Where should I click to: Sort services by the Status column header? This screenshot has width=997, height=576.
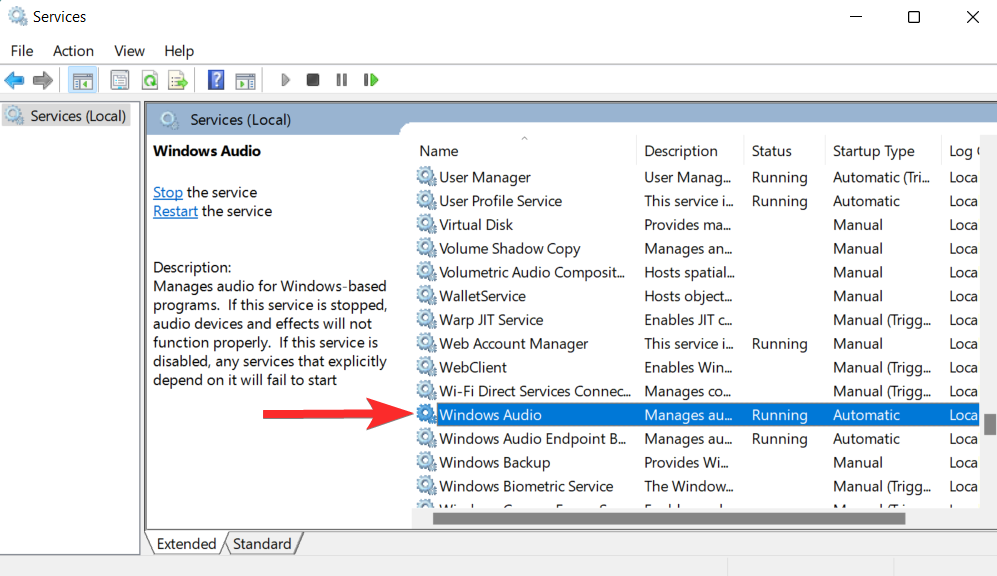[770, 150]
